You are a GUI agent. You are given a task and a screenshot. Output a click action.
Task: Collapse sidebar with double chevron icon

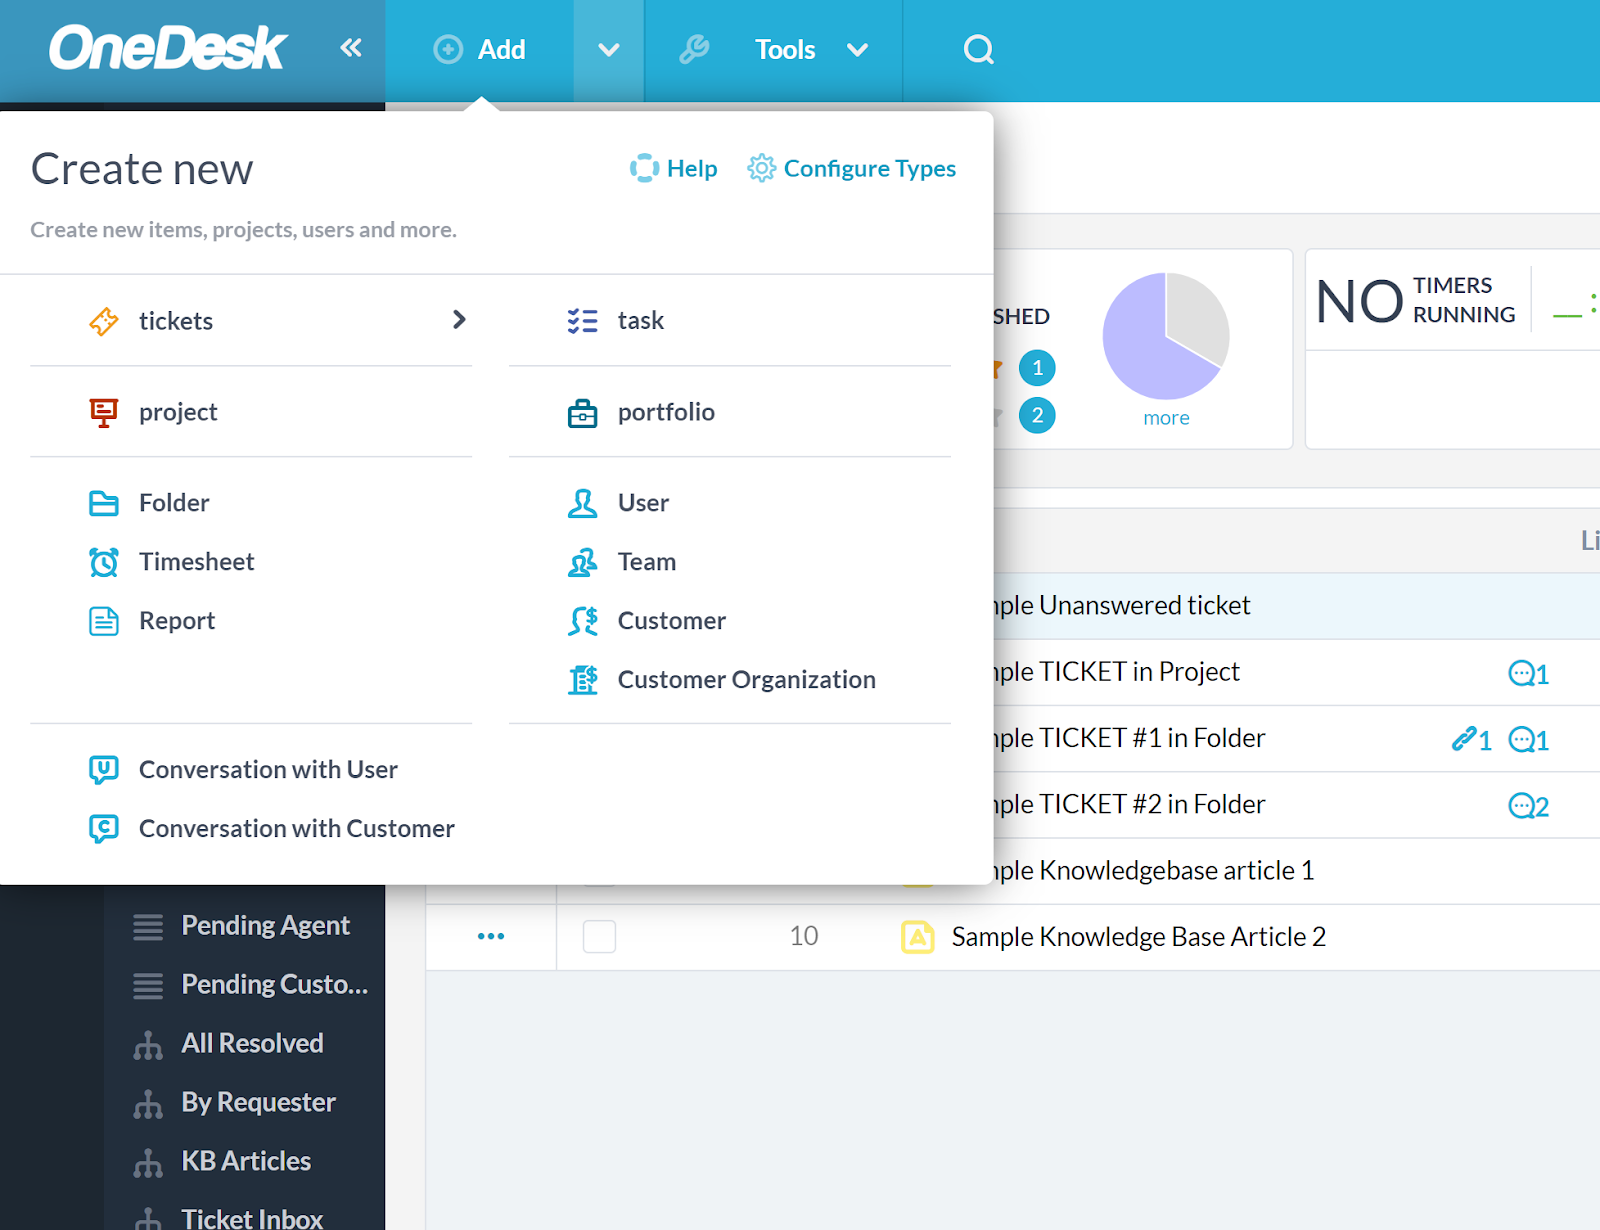[x=350, y=48]
